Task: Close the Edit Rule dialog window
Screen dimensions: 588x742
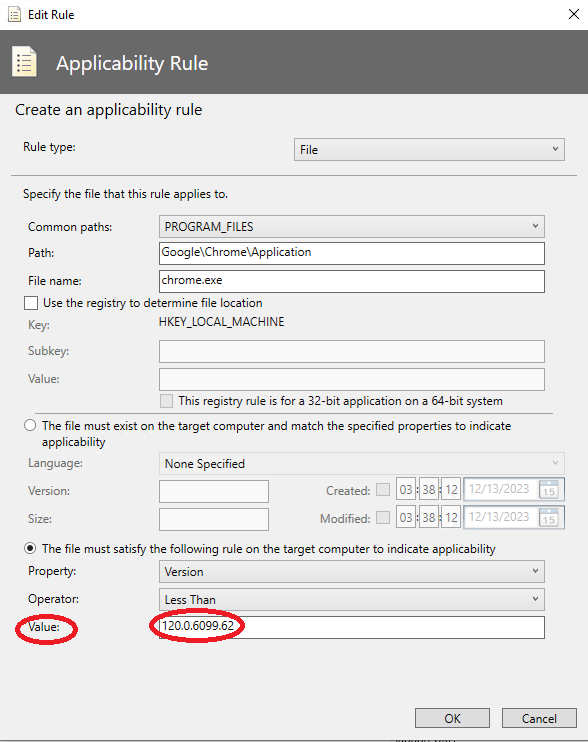Action: [x=573, y=14]
